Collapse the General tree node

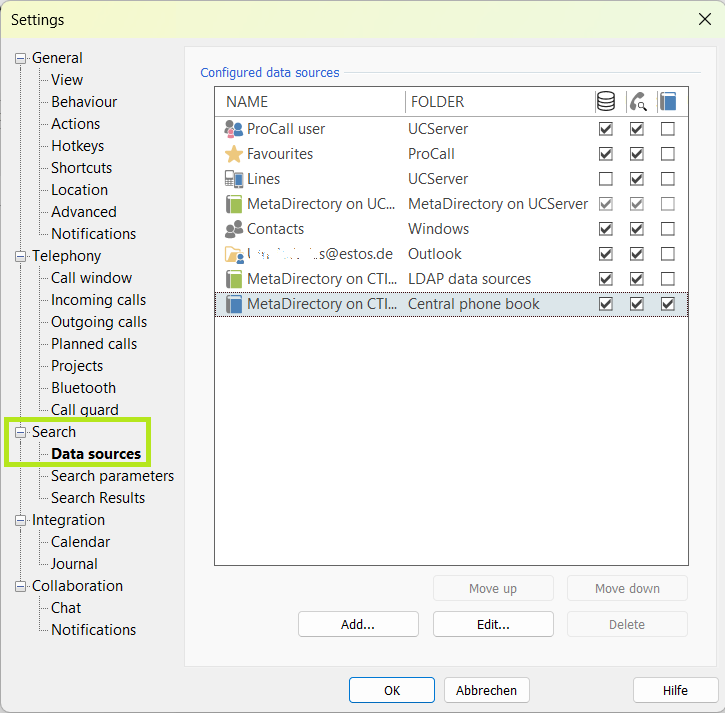pos(21,58)
